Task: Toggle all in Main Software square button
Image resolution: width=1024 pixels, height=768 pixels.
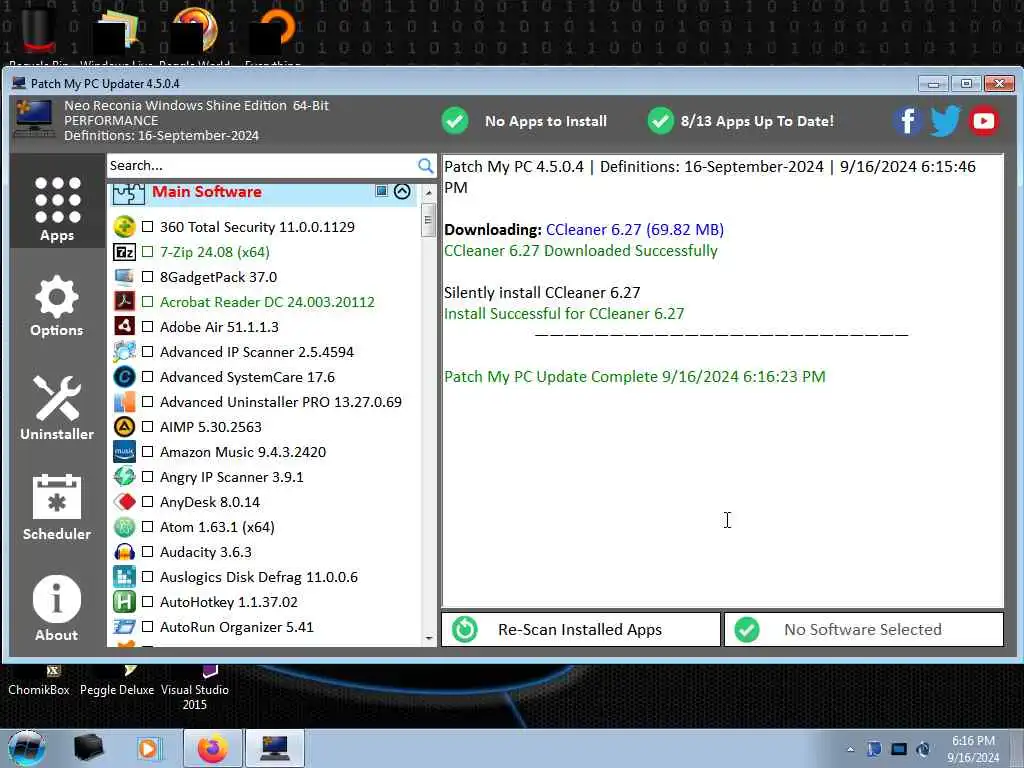Action: 381,191
